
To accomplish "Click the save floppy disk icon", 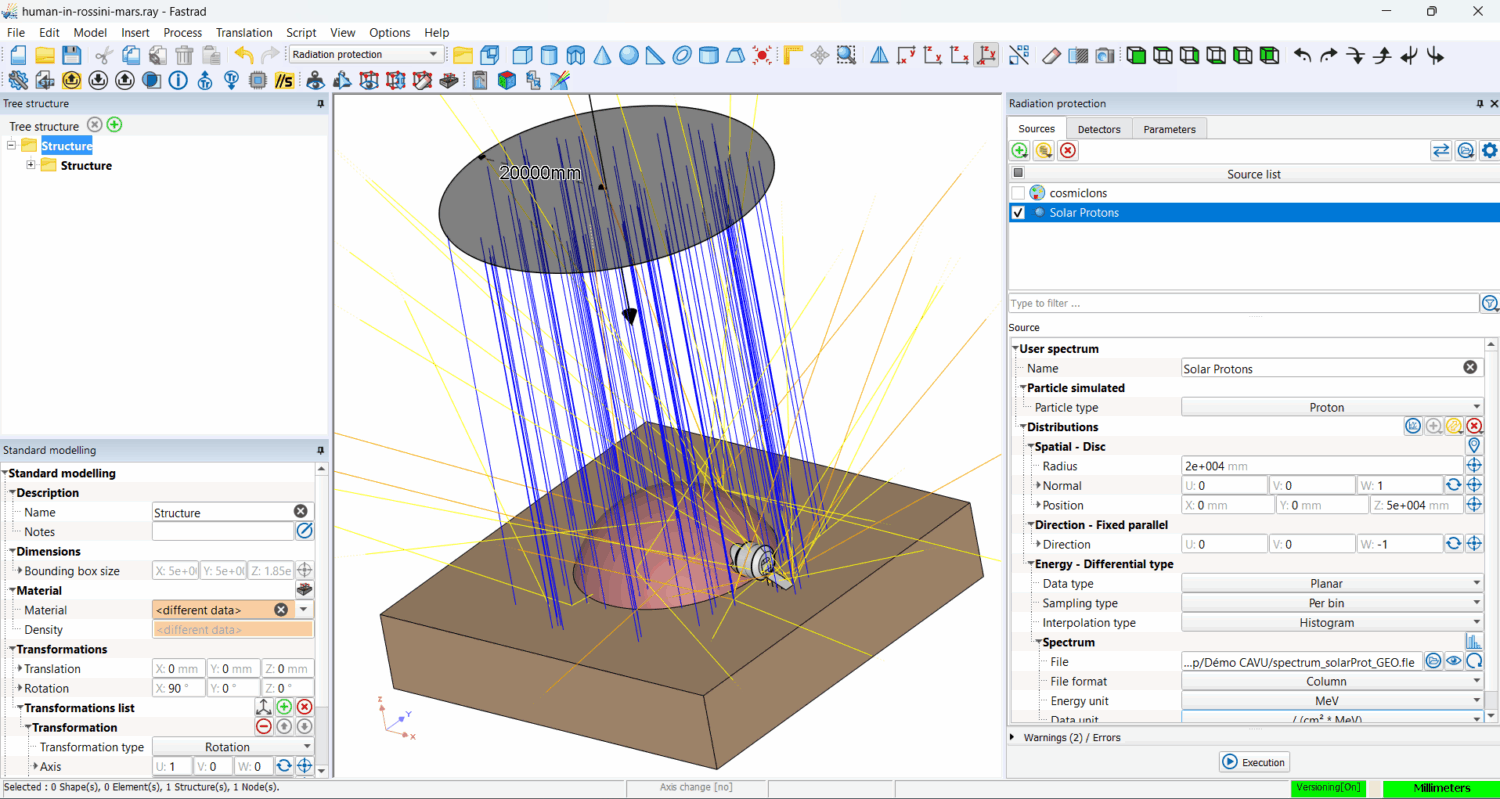I will pyautogui.click(x=71, y=55).
